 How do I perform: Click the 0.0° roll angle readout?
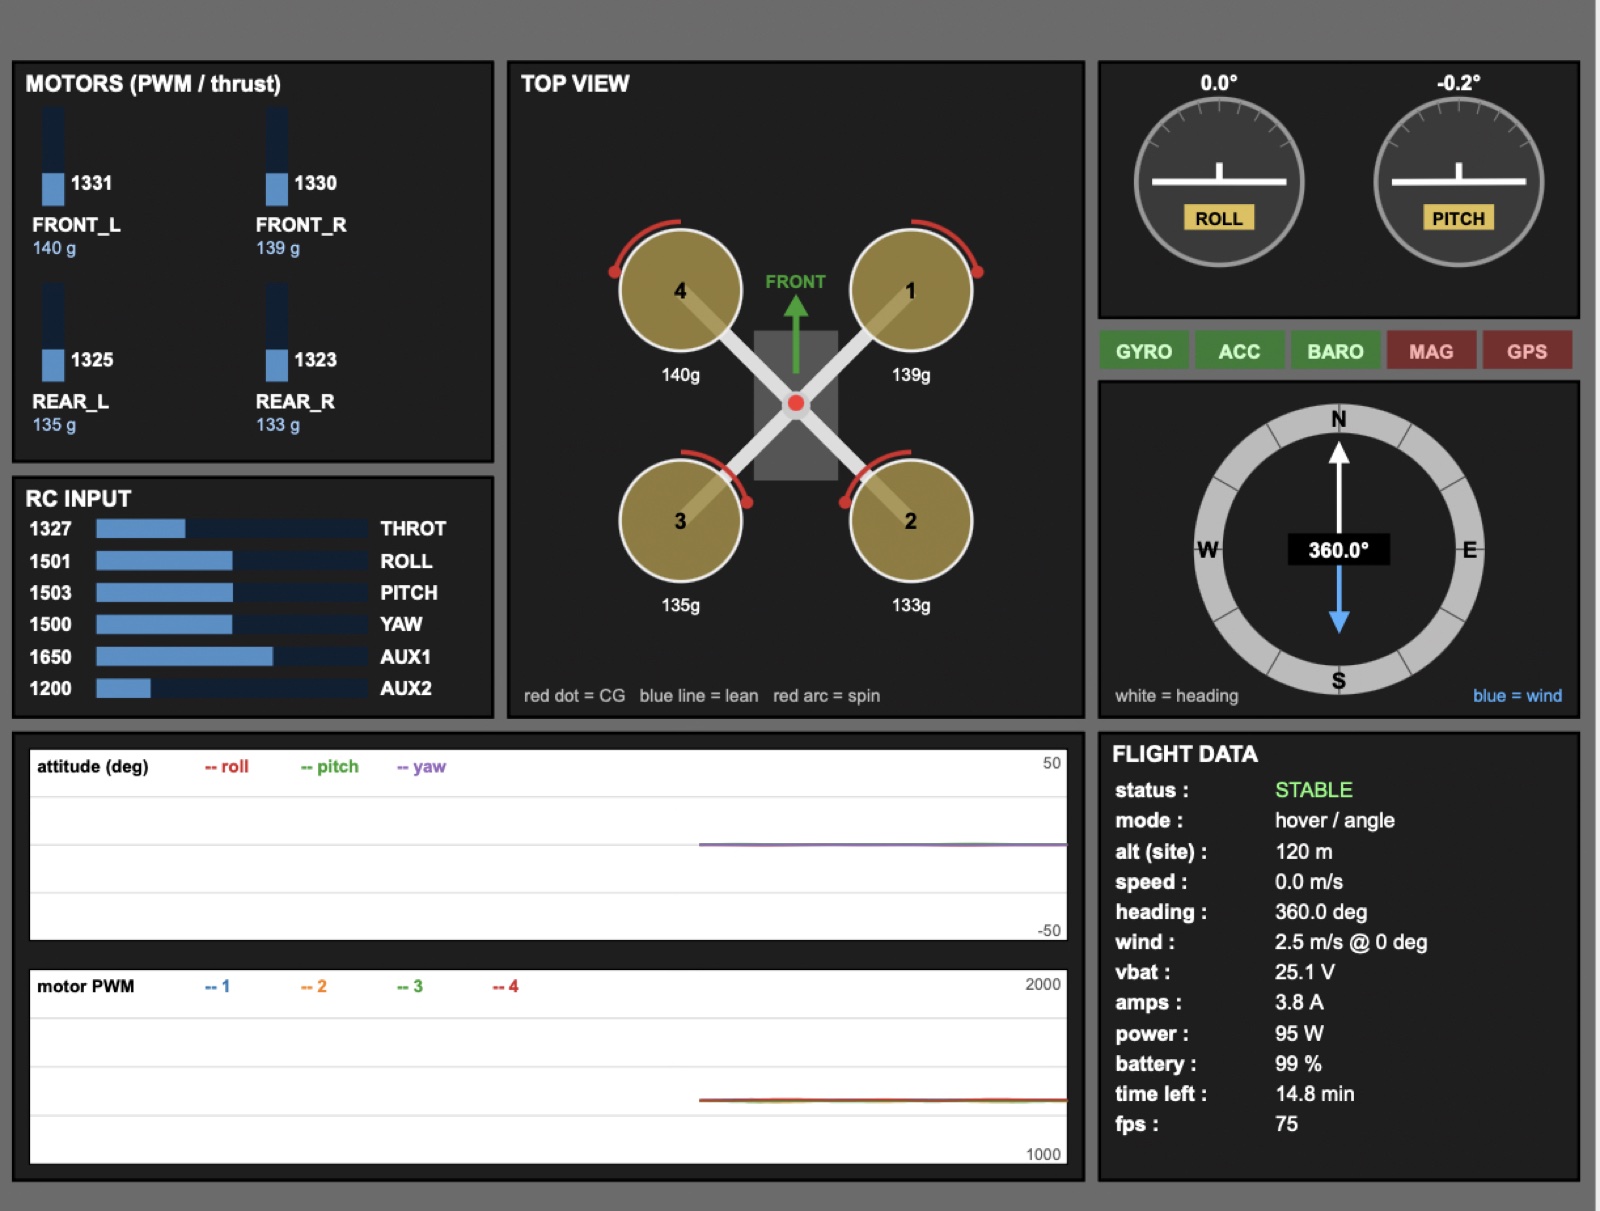coord(1219,83)
